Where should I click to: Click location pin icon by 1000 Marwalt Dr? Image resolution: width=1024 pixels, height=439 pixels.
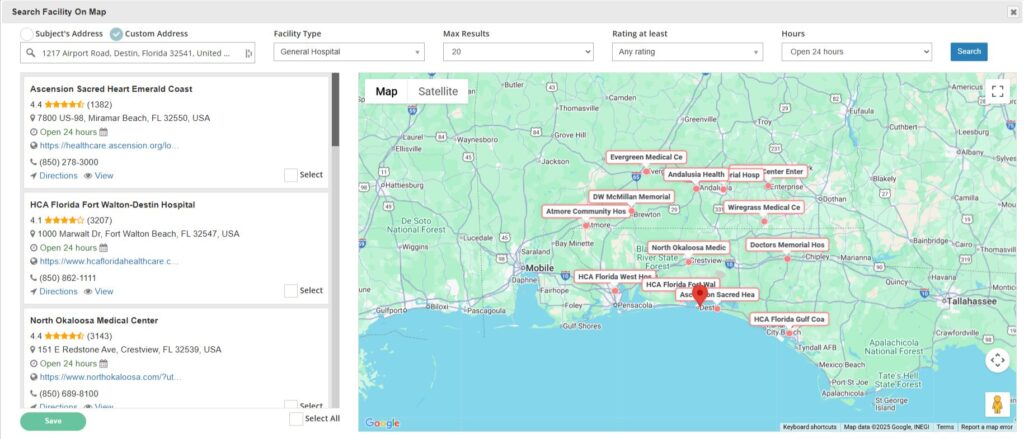pos(33,234)
